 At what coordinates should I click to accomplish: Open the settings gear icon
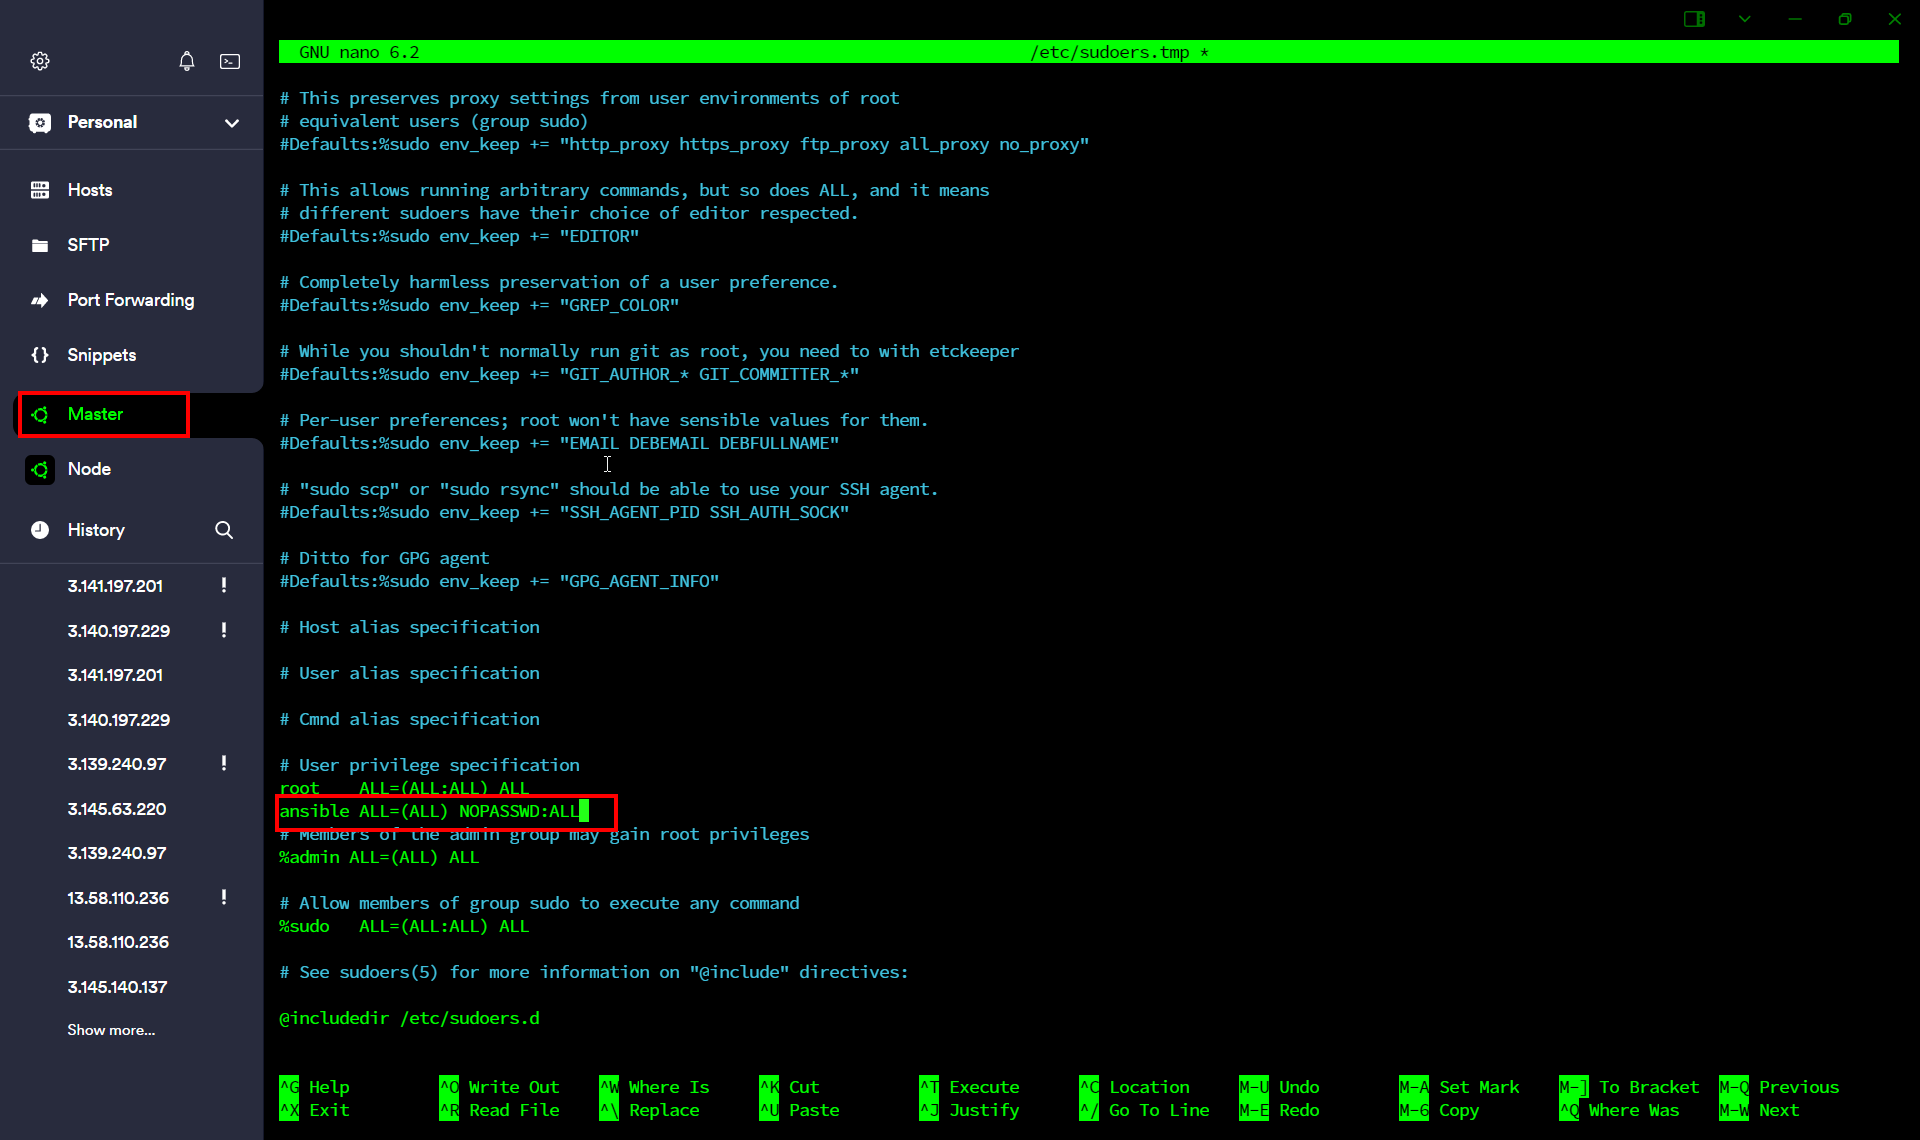(40, 61)
